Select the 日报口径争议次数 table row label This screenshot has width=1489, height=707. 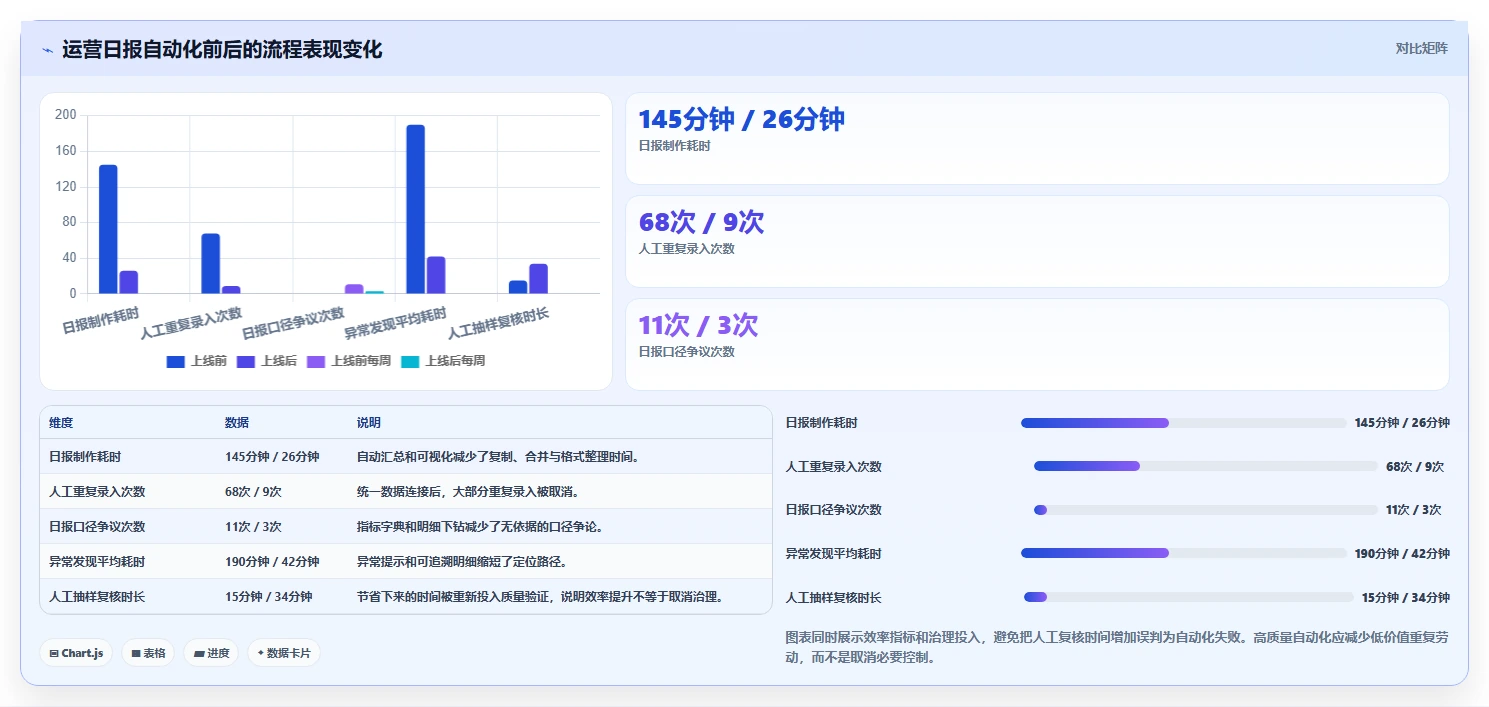click(97, 527)
